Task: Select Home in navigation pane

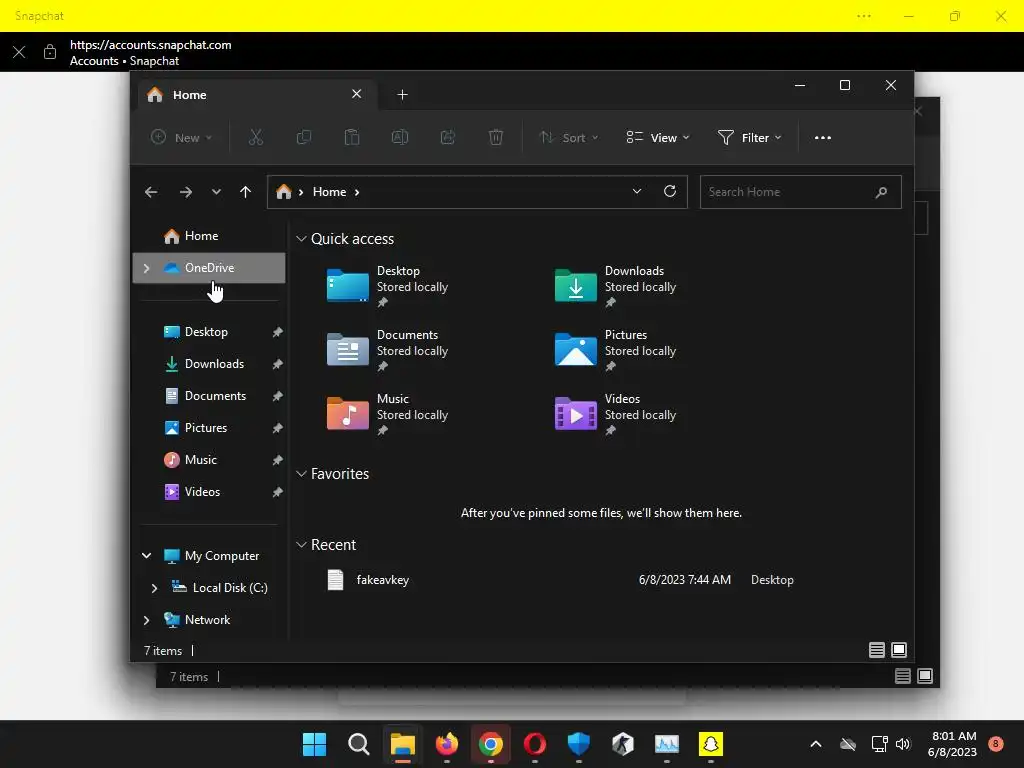Action: tap(209, 236)
